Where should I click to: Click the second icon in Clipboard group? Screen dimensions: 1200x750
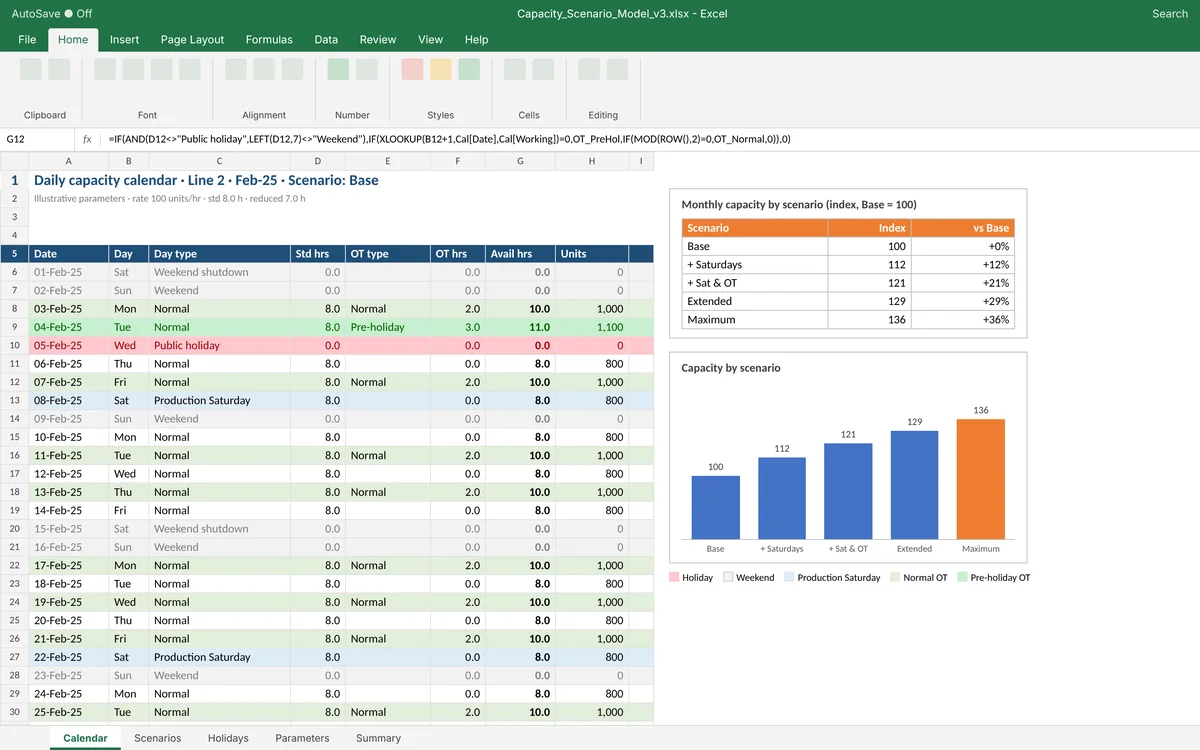pos(59,69)
